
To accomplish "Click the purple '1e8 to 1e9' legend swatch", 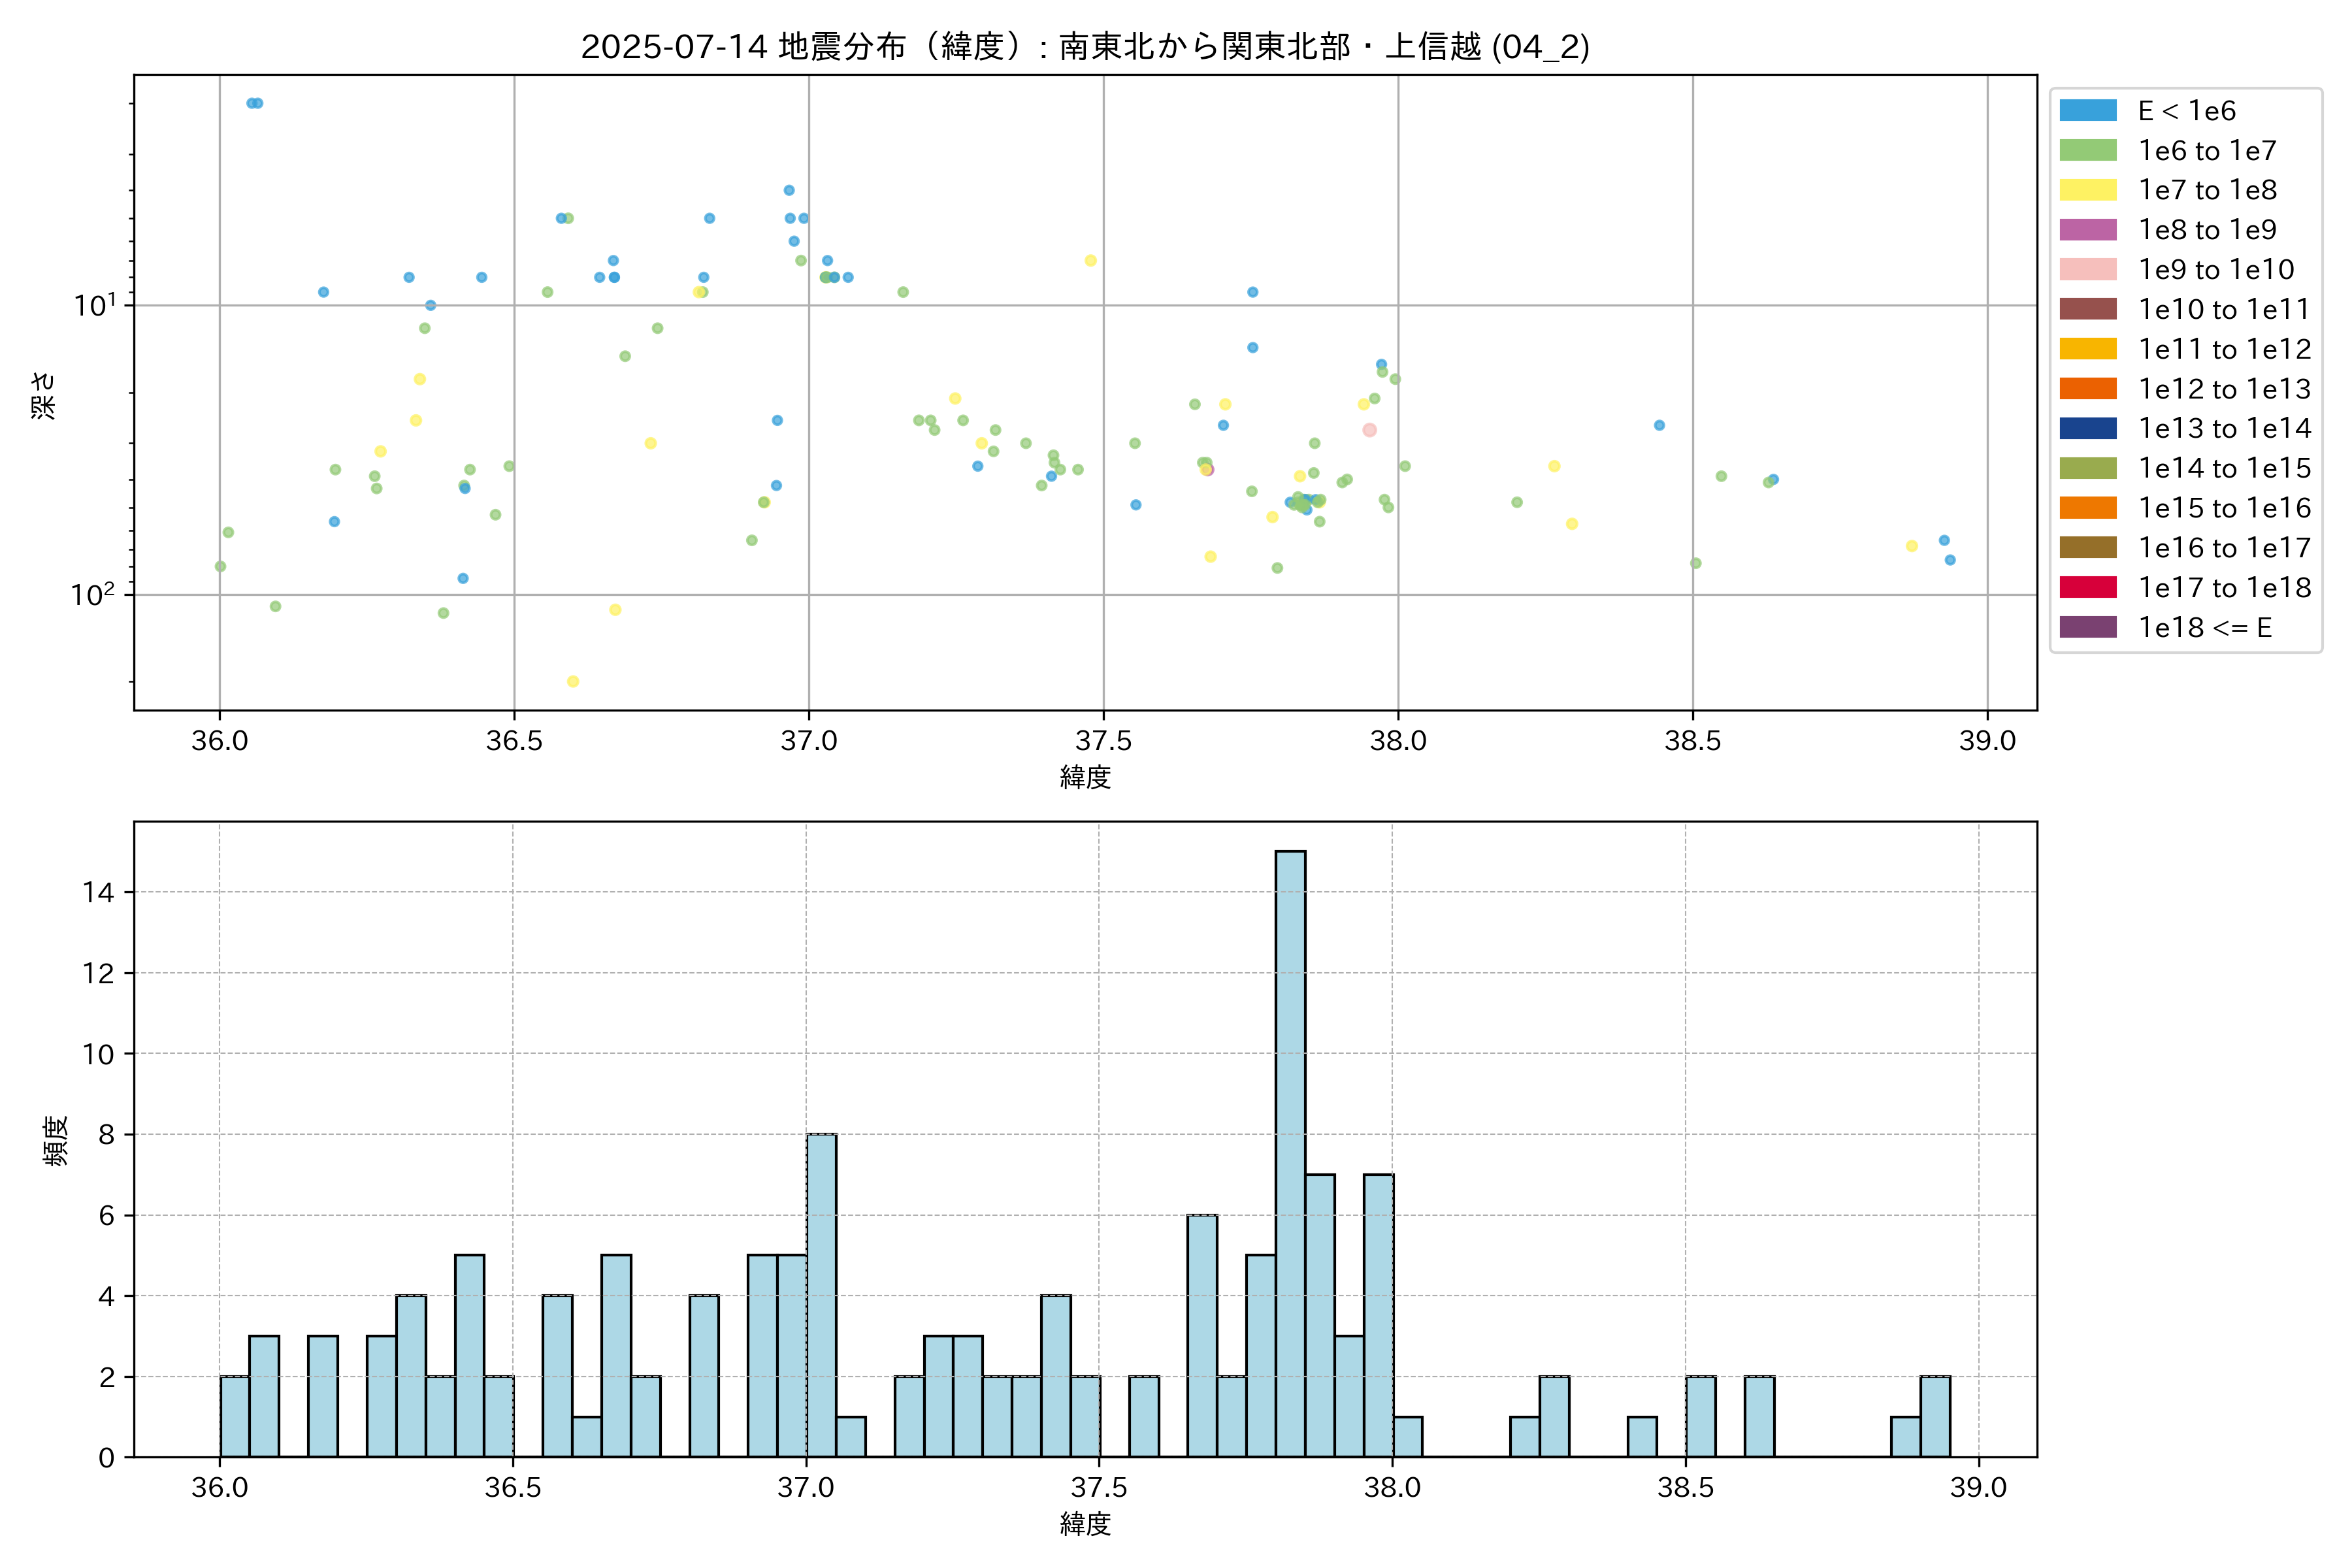I will 2087,230.
